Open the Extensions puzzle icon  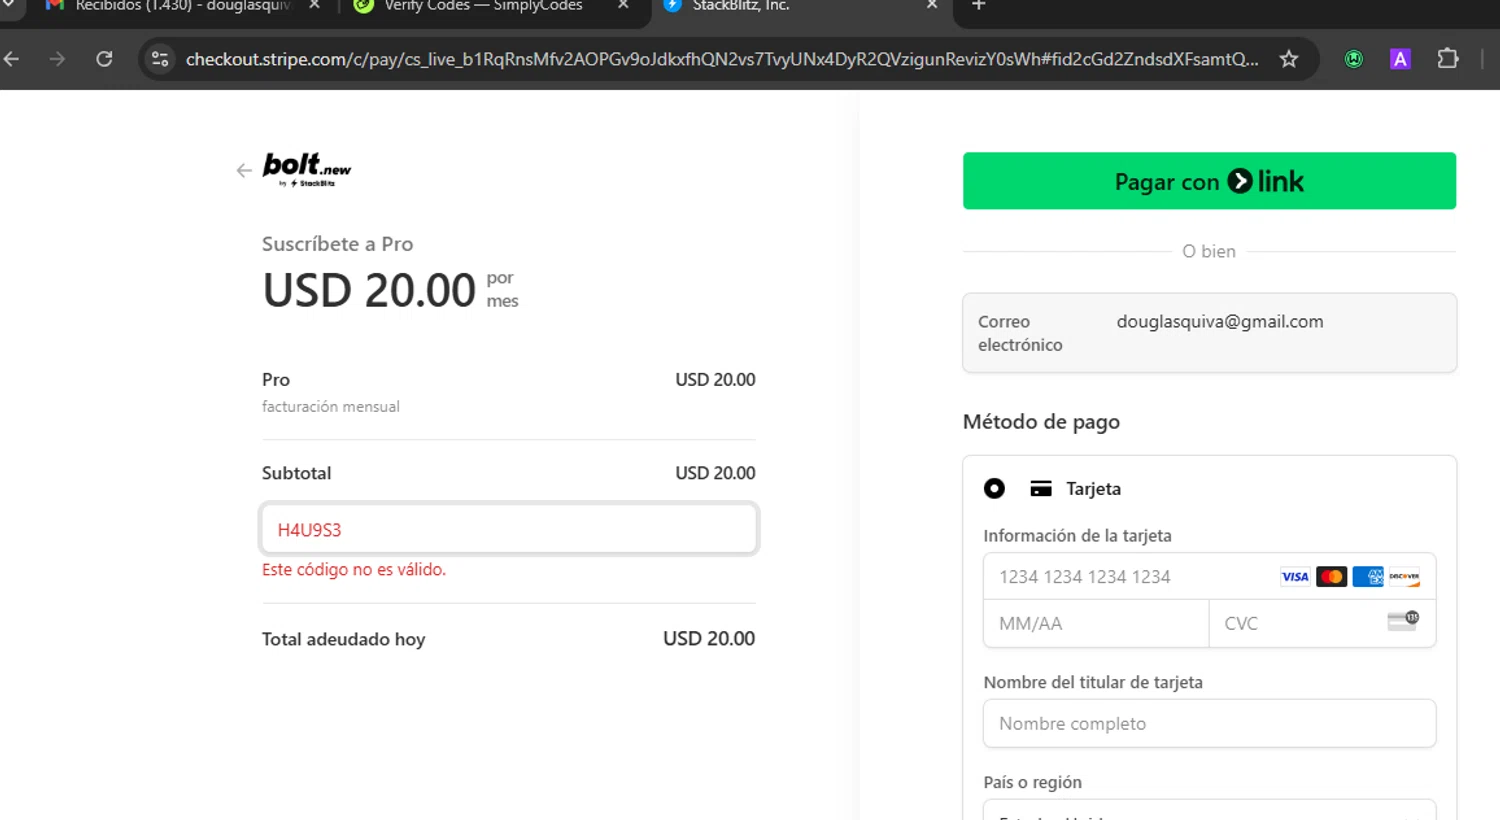(x=1447, y=59)
